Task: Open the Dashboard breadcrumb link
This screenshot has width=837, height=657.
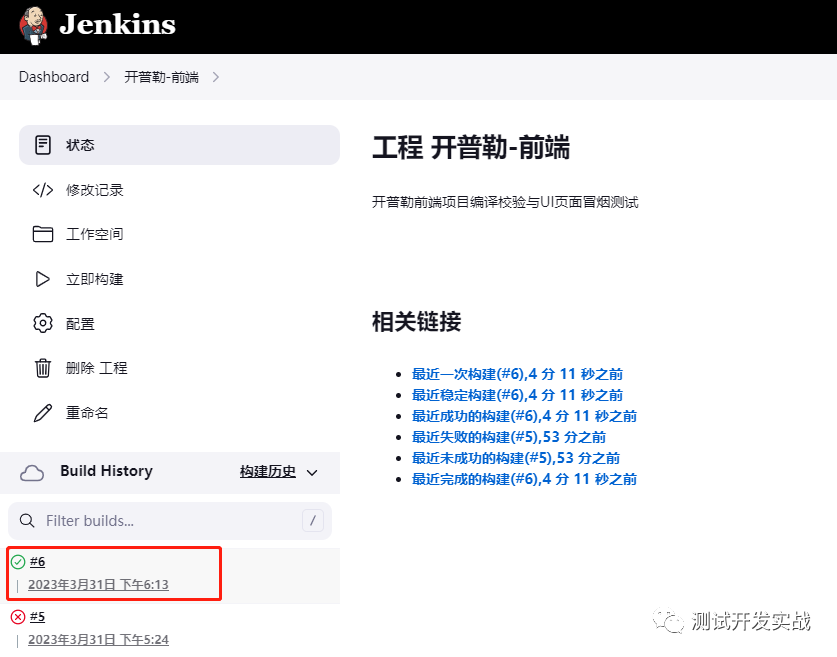Action: pos(54,77)
